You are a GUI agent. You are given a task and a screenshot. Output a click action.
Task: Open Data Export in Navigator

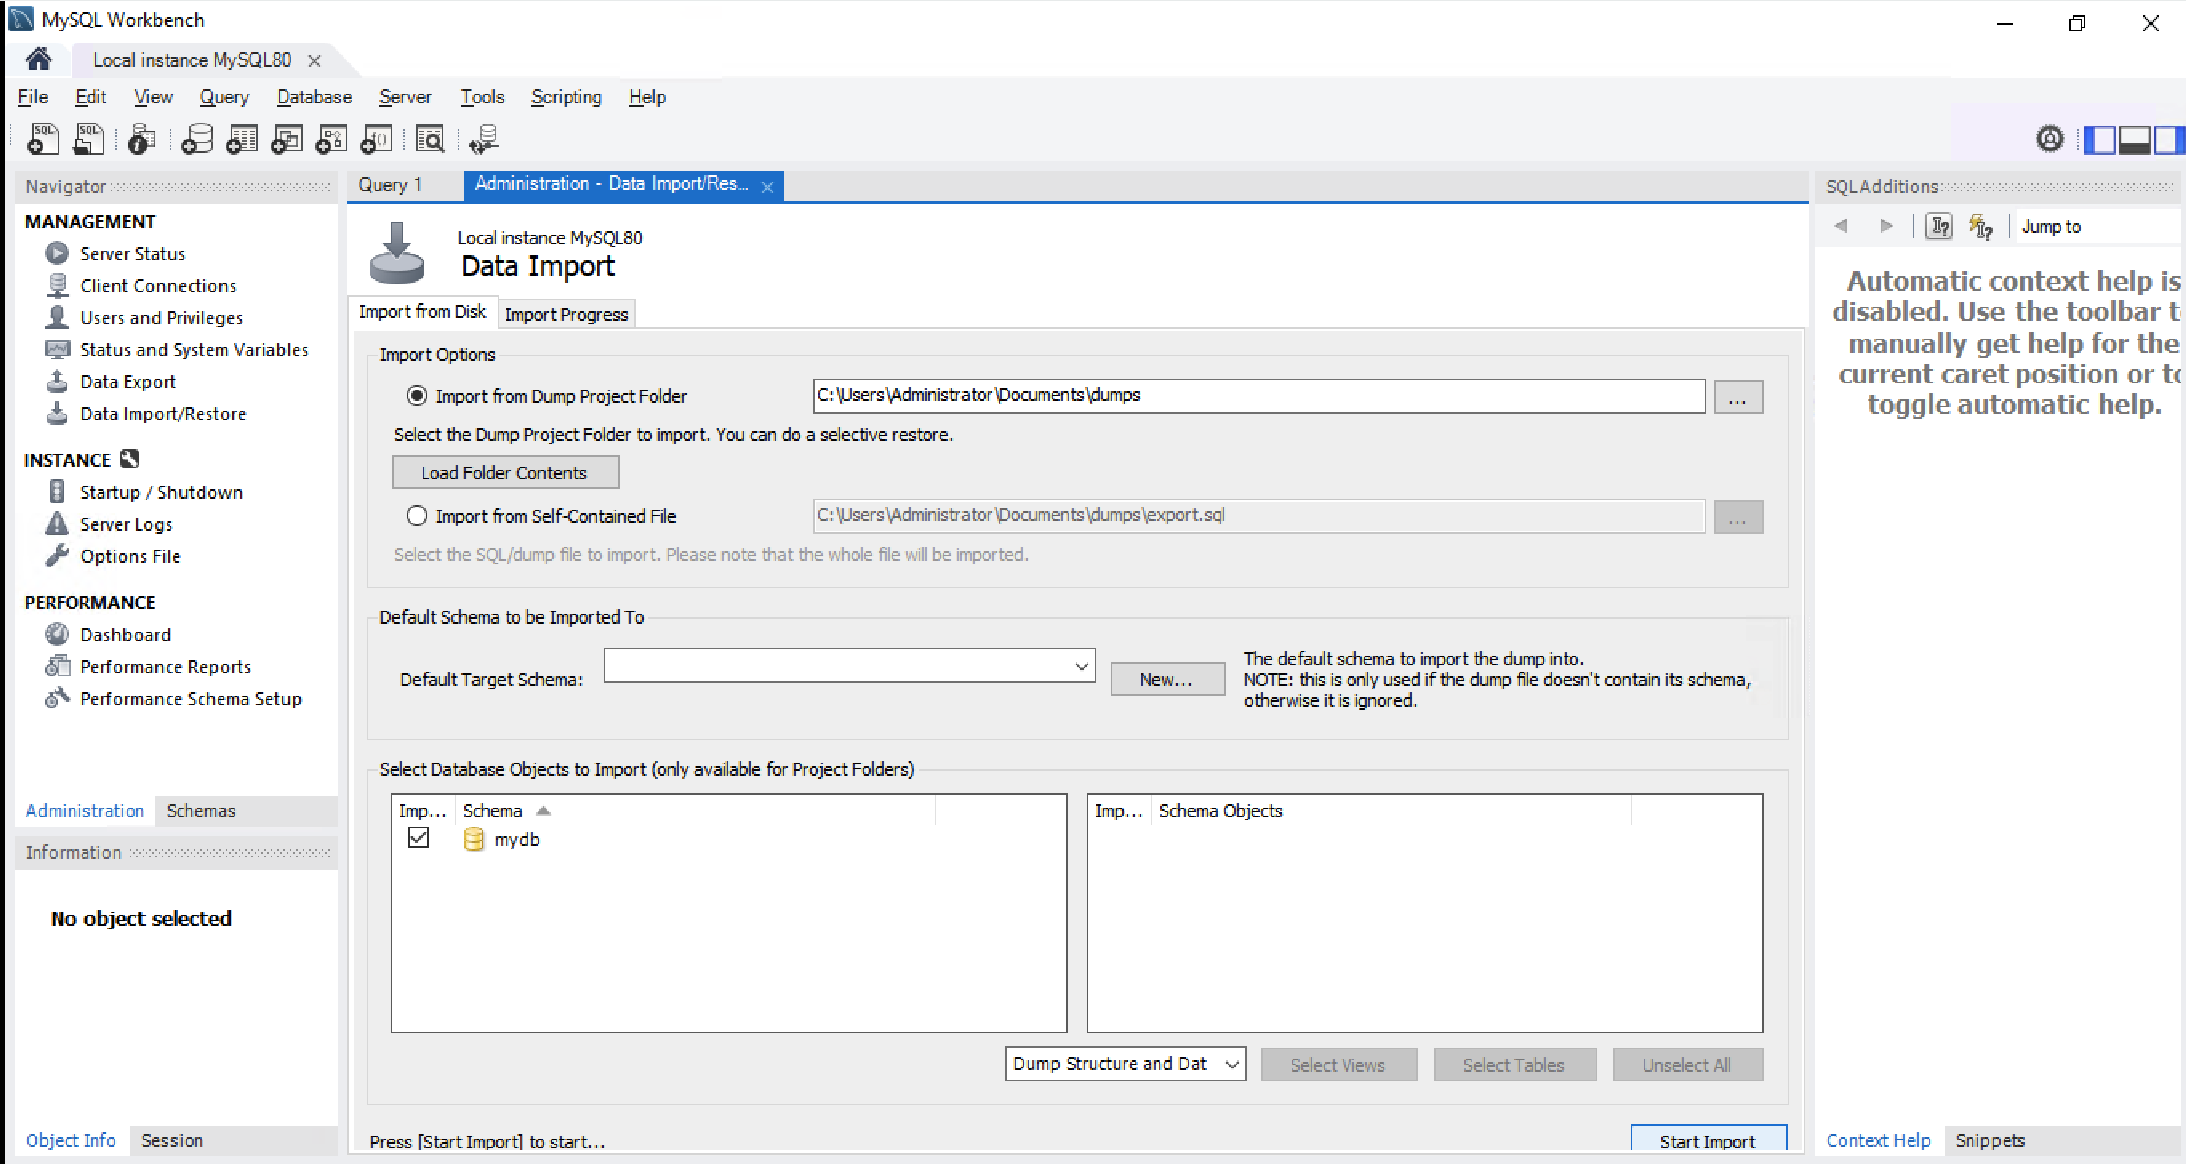tap(128, 382)
